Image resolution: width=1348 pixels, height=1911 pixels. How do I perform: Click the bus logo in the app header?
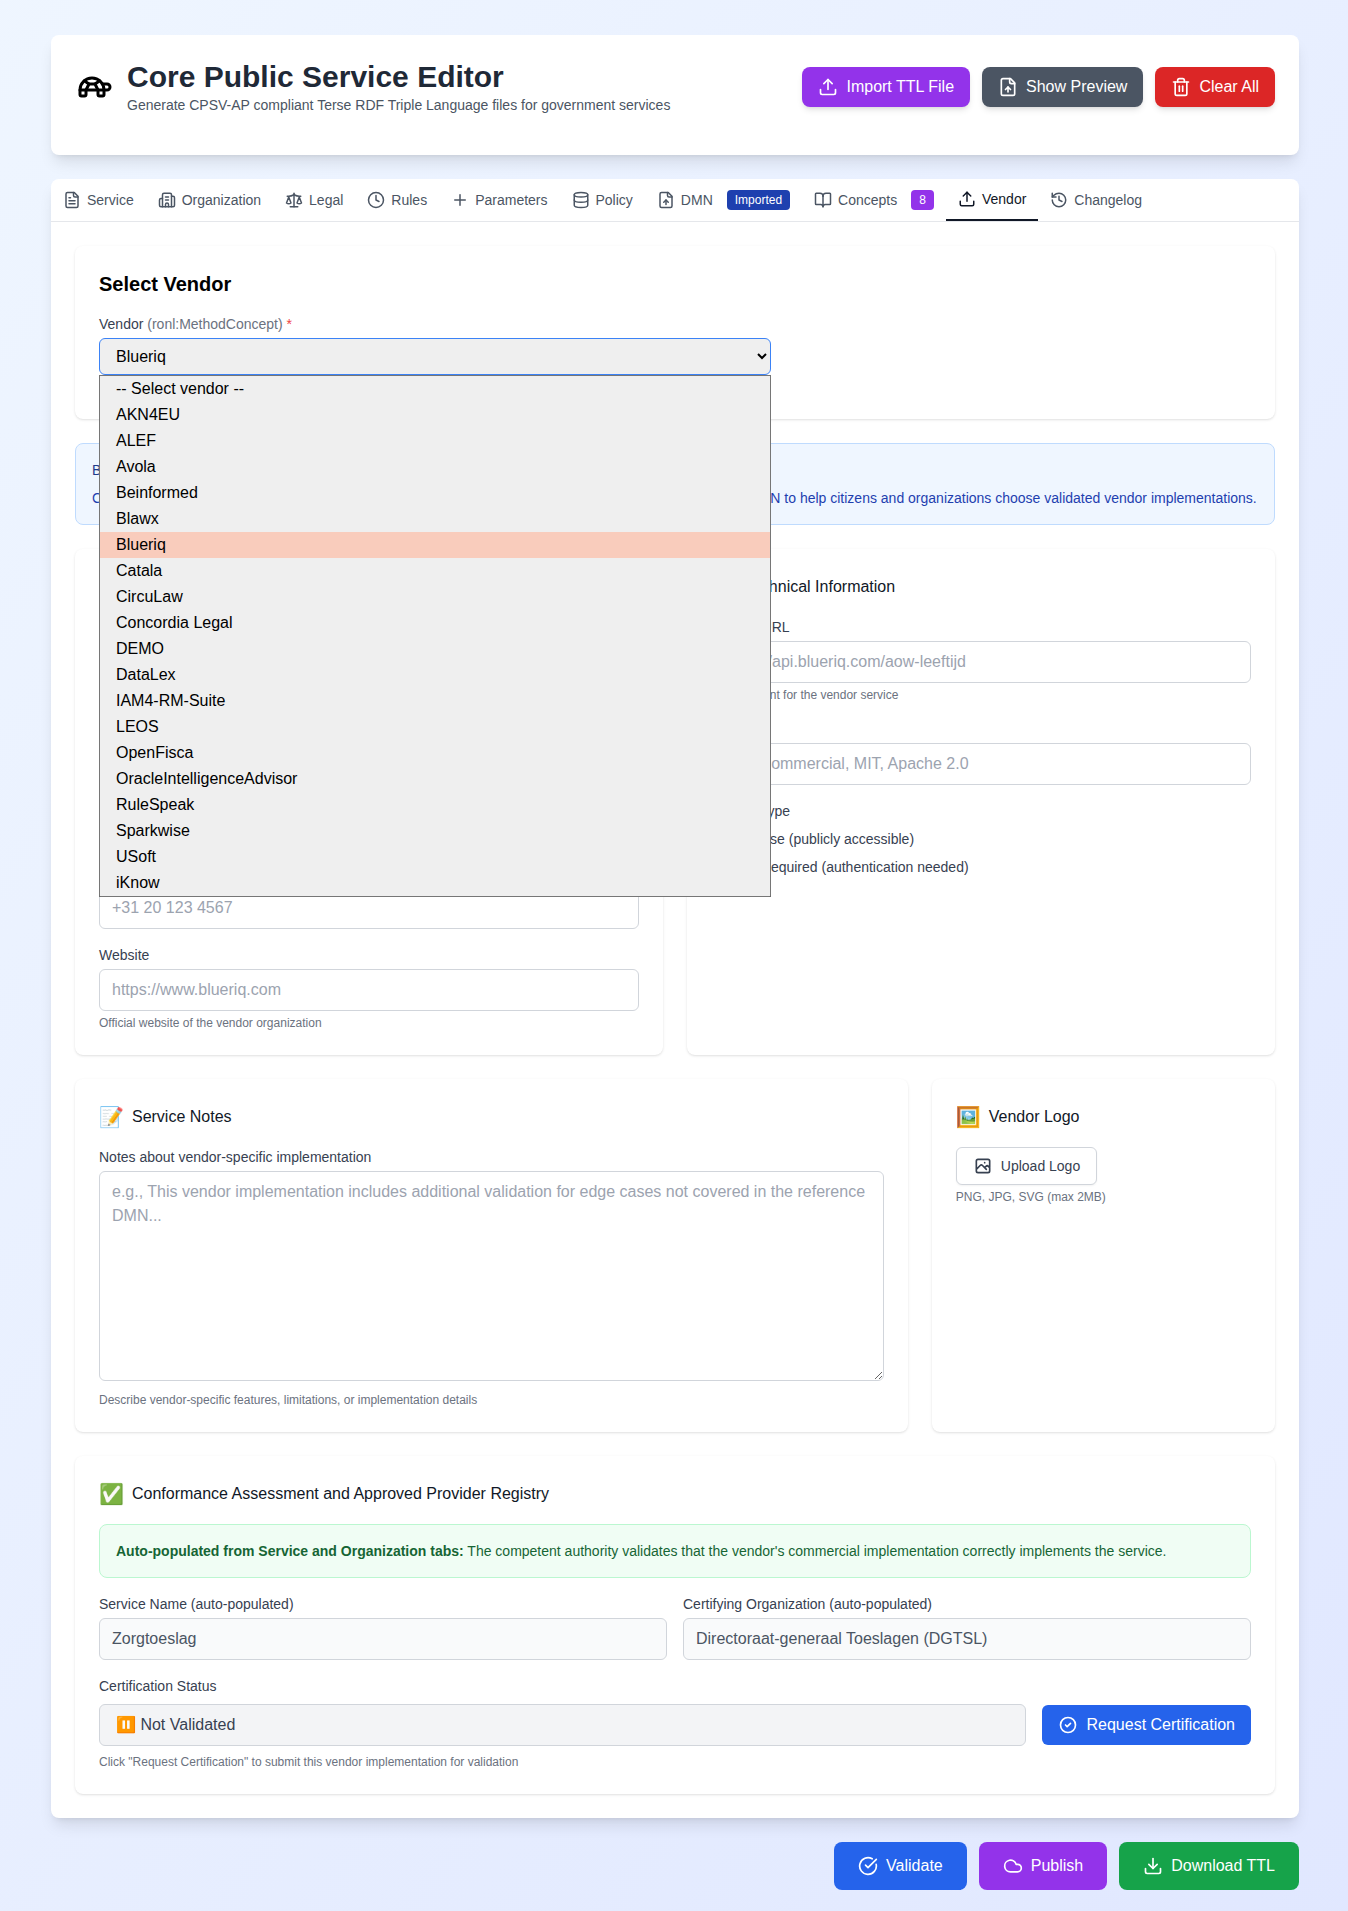(x=93, y=87)
